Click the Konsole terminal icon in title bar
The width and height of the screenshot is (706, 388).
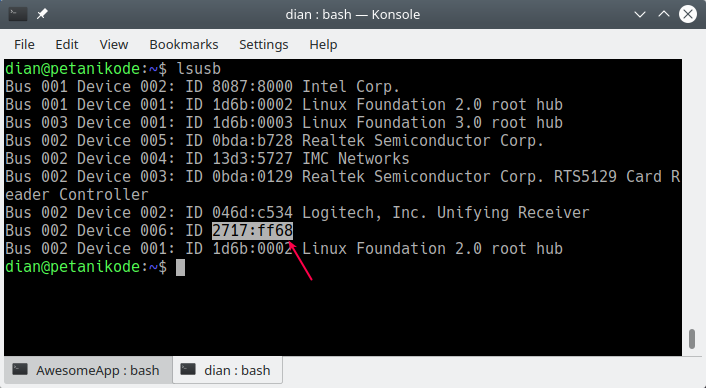click(x=18, y=14)
